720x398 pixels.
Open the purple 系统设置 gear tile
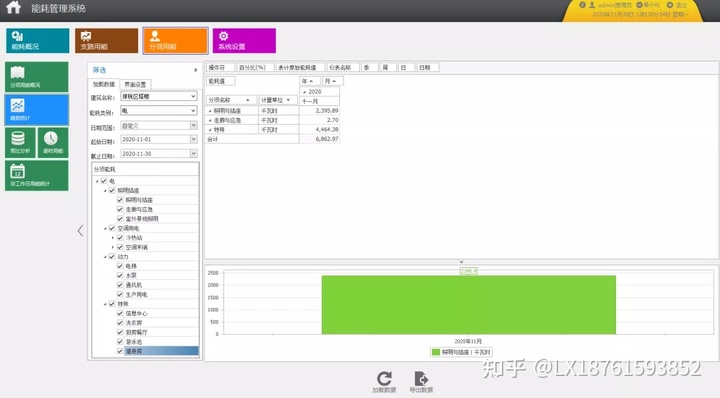coord(244,40)
